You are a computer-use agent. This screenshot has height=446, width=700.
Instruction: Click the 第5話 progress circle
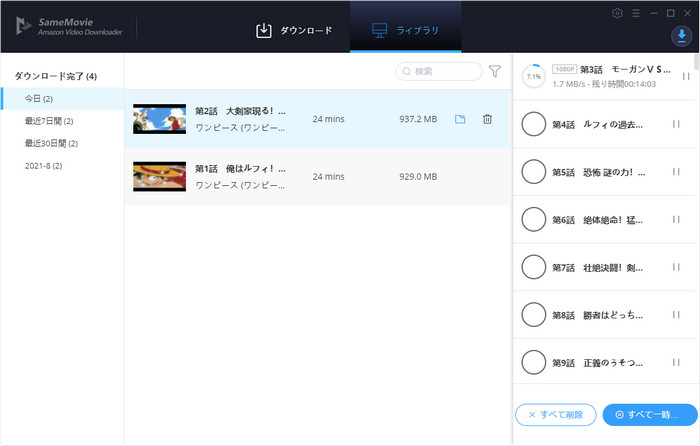[534, 172]
